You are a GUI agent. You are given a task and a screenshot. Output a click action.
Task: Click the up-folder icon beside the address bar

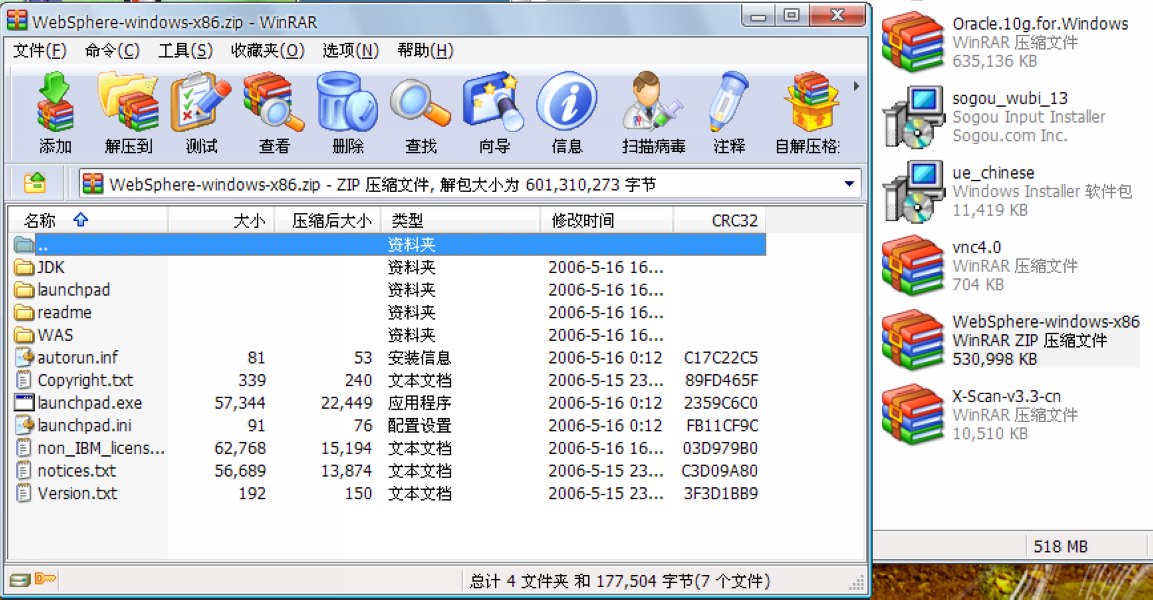click(x=36, y=182)
